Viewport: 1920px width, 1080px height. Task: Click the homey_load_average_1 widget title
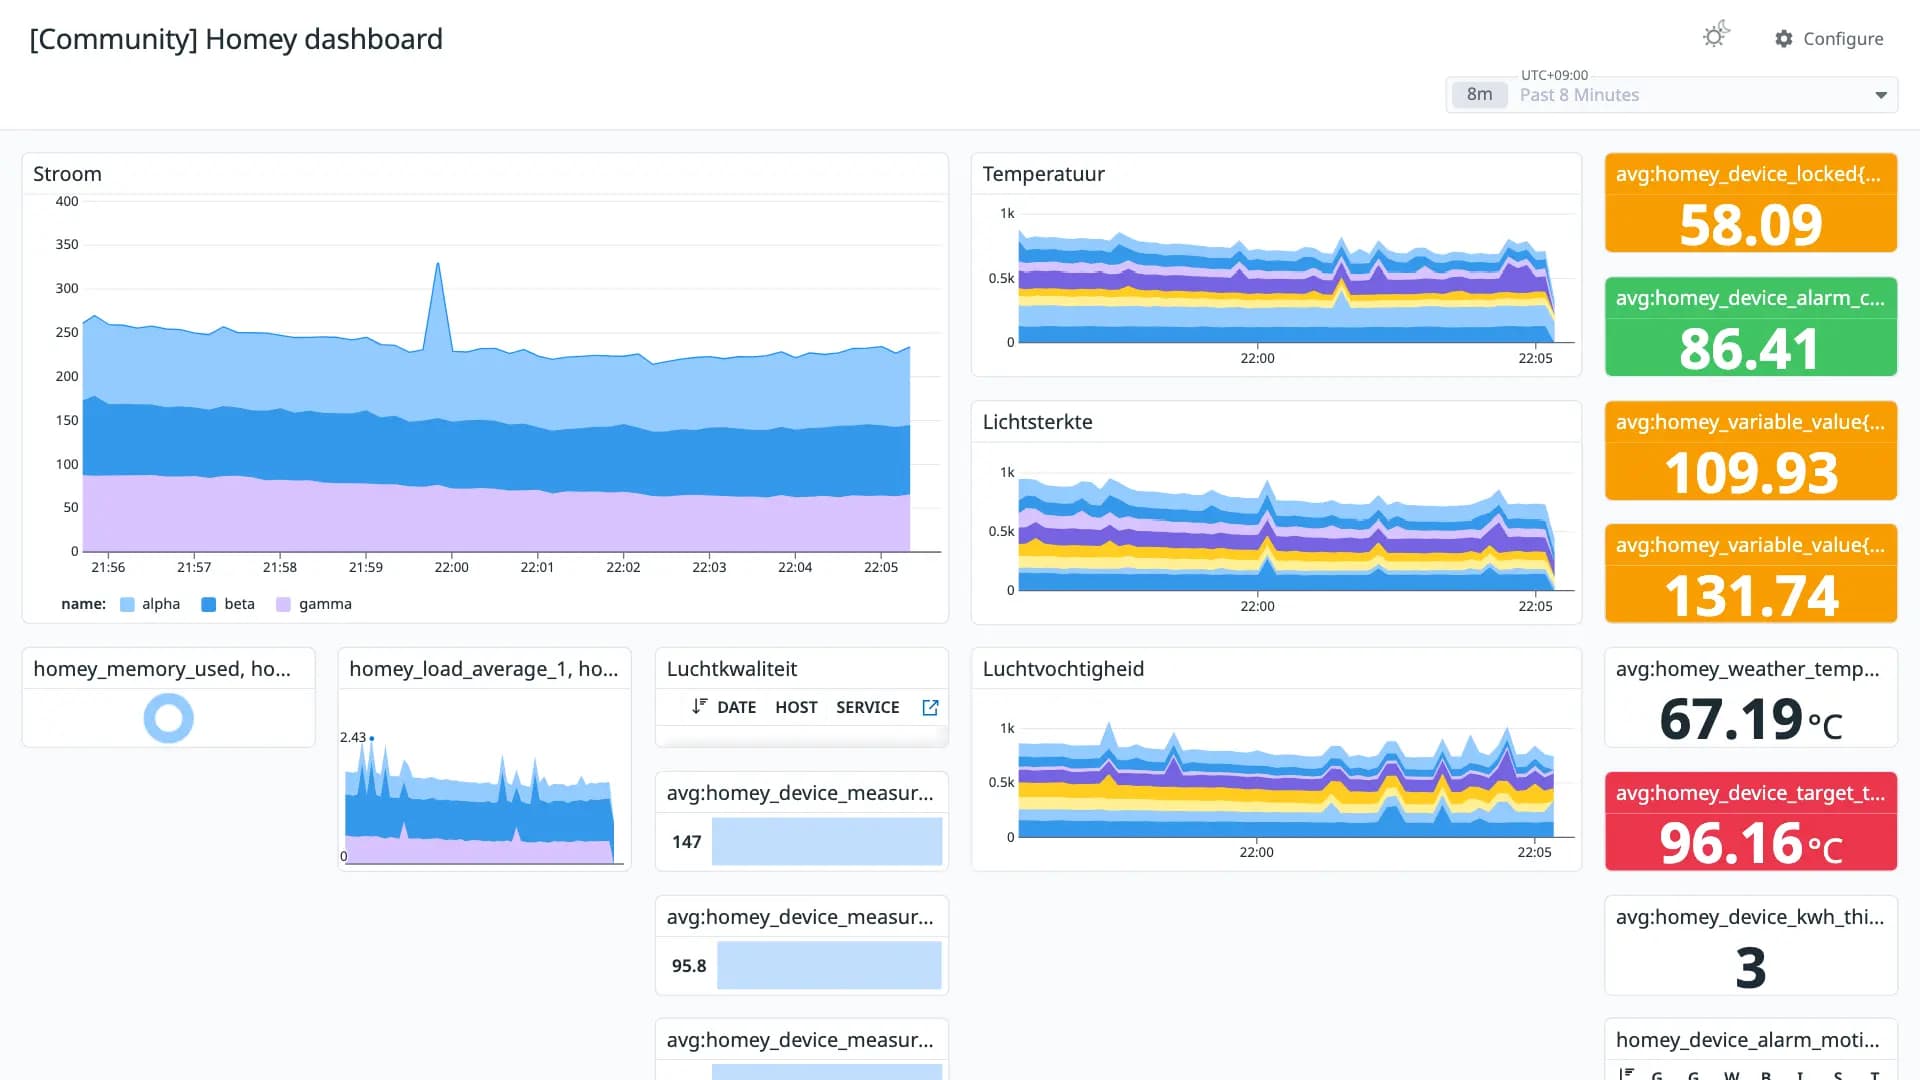coord(484,669)
